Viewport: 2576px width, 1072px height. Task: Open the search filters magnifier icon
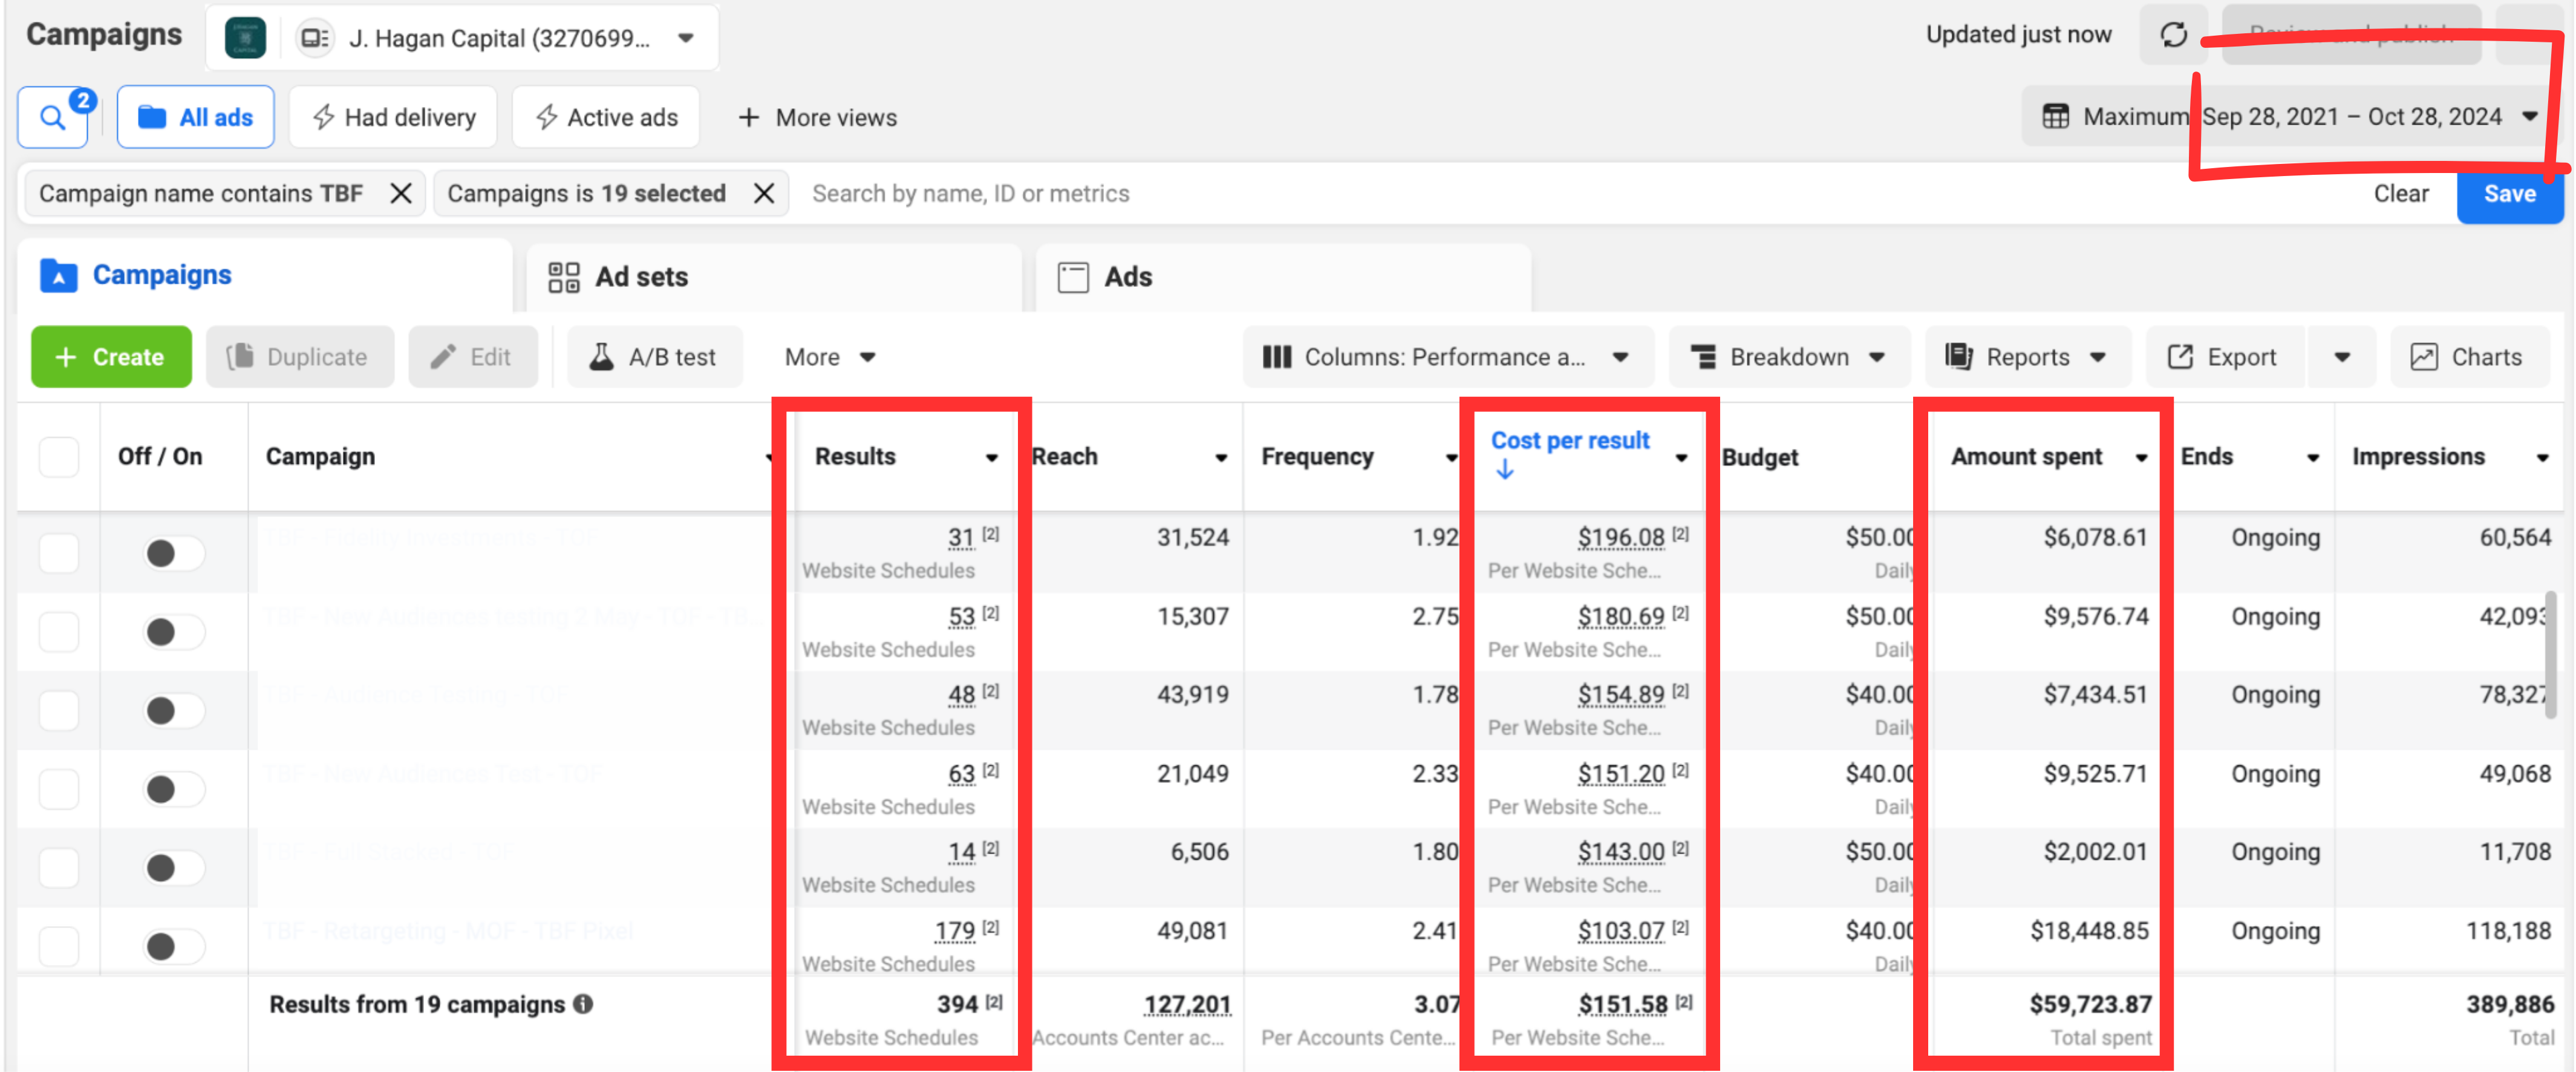53,118
